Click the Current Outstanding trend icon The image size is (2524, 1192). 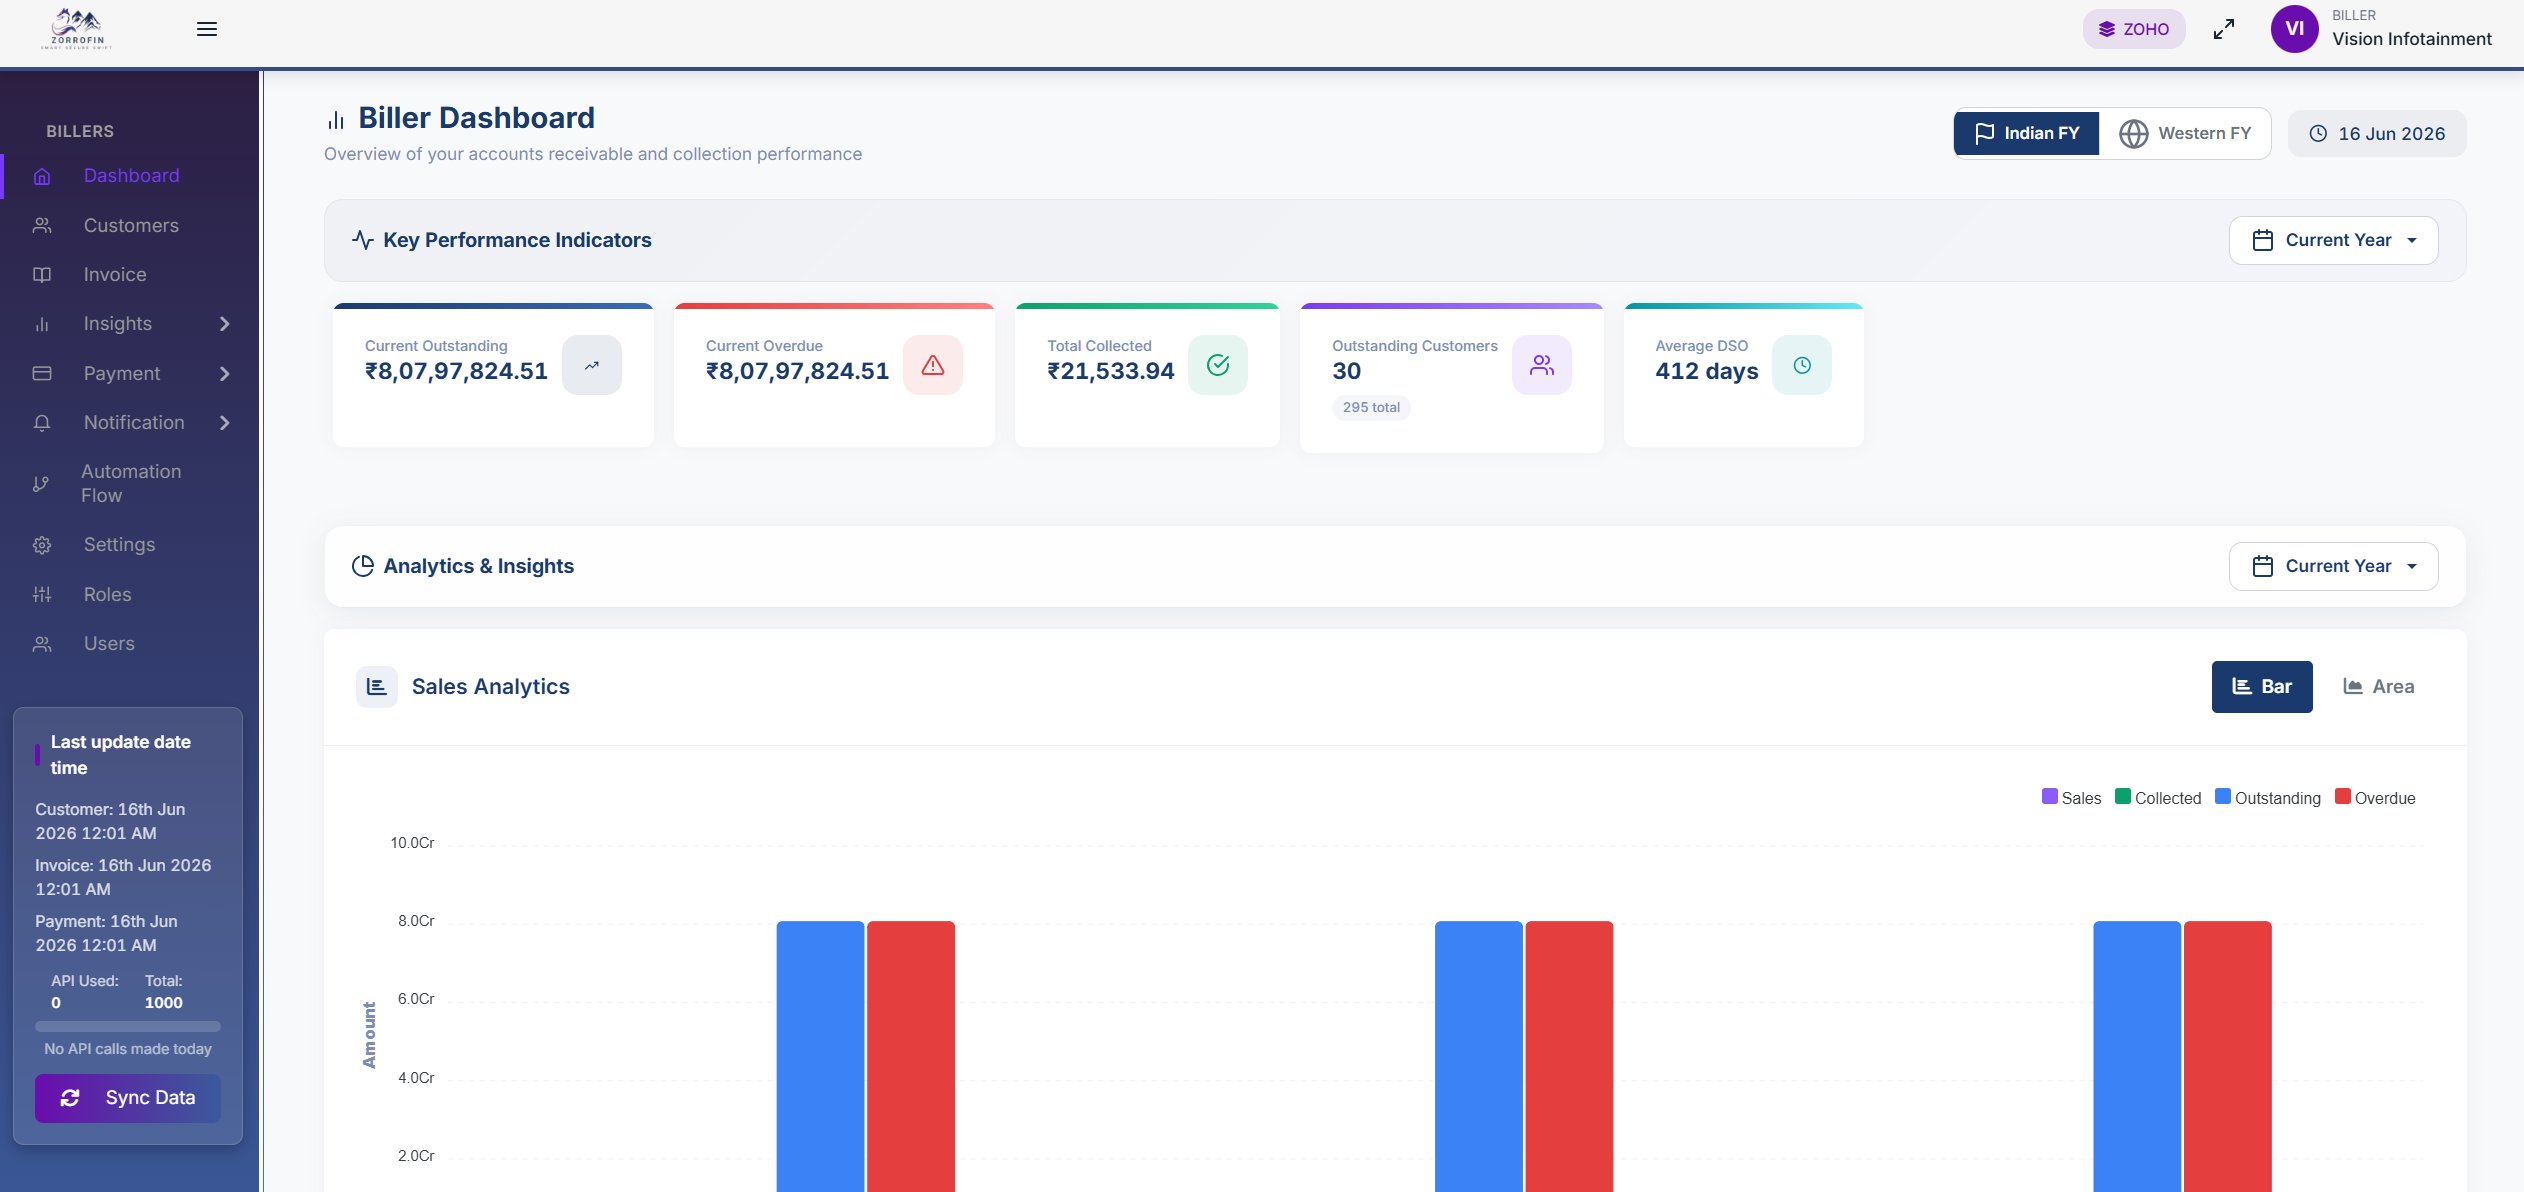pyautogui.click(x=592, y=365)
